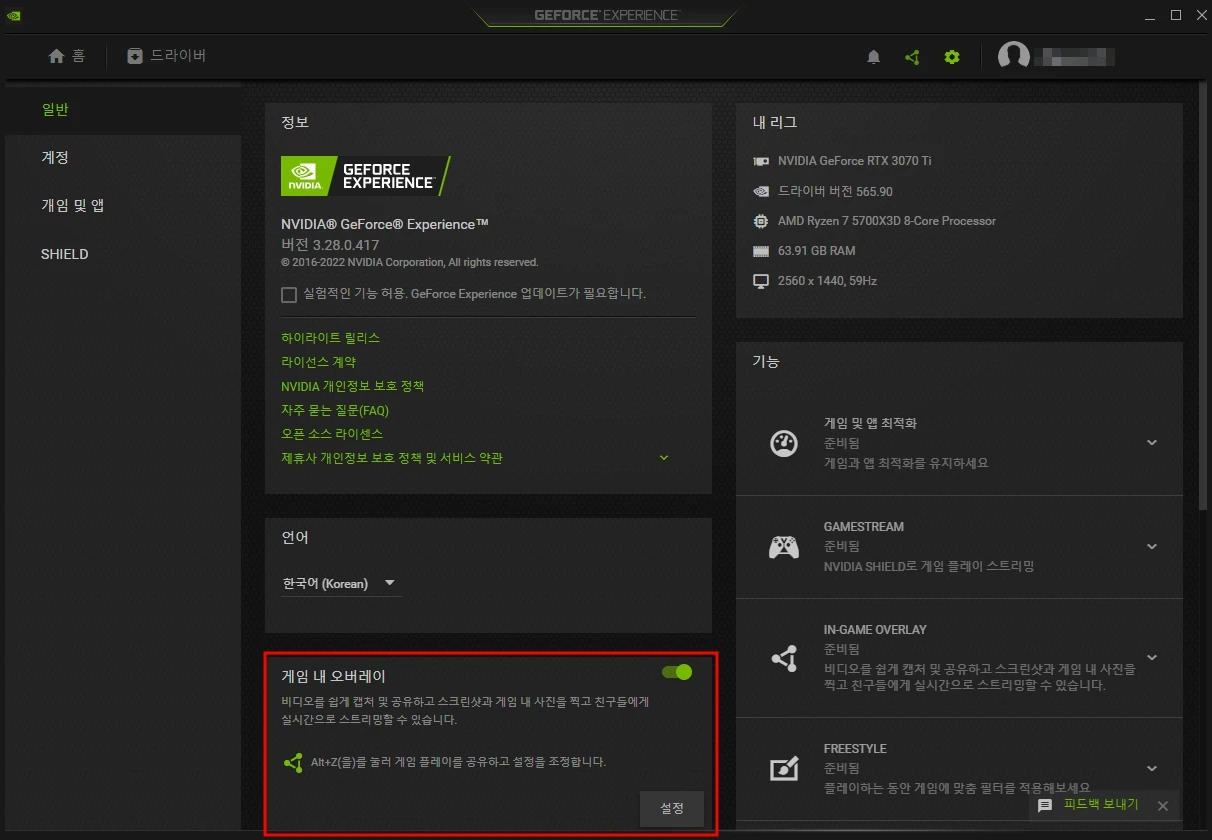The height and width of the screenshot is (840, 1212).
Task: Open the settings gear icon
Action: pyautogui.click(x=952, y=57)
